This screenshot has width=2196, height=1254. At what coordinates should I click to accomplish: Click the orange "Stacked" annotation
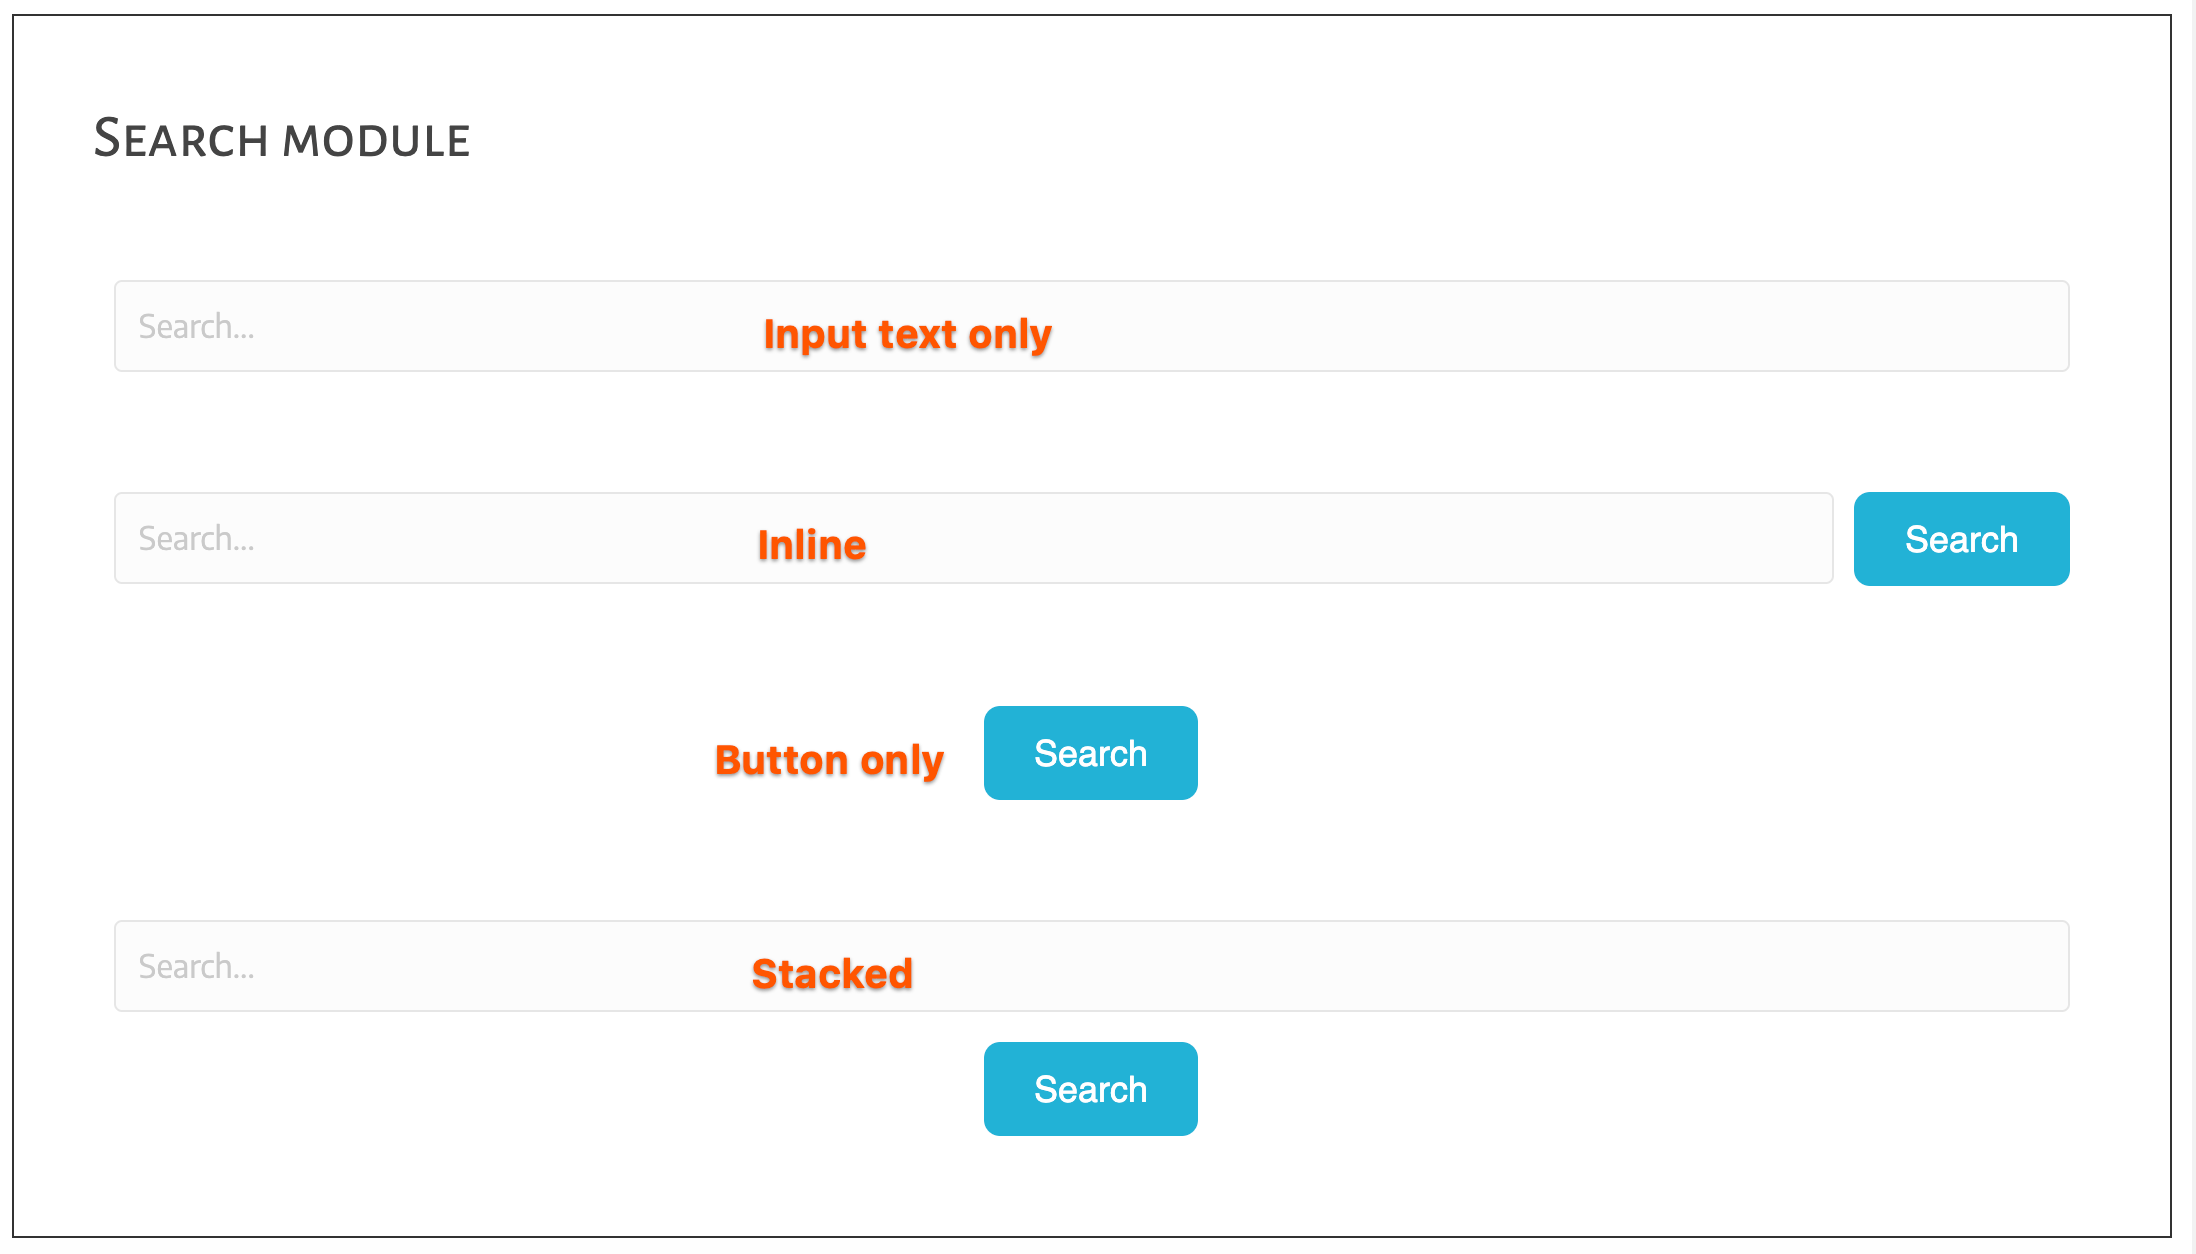click(832, 974)
